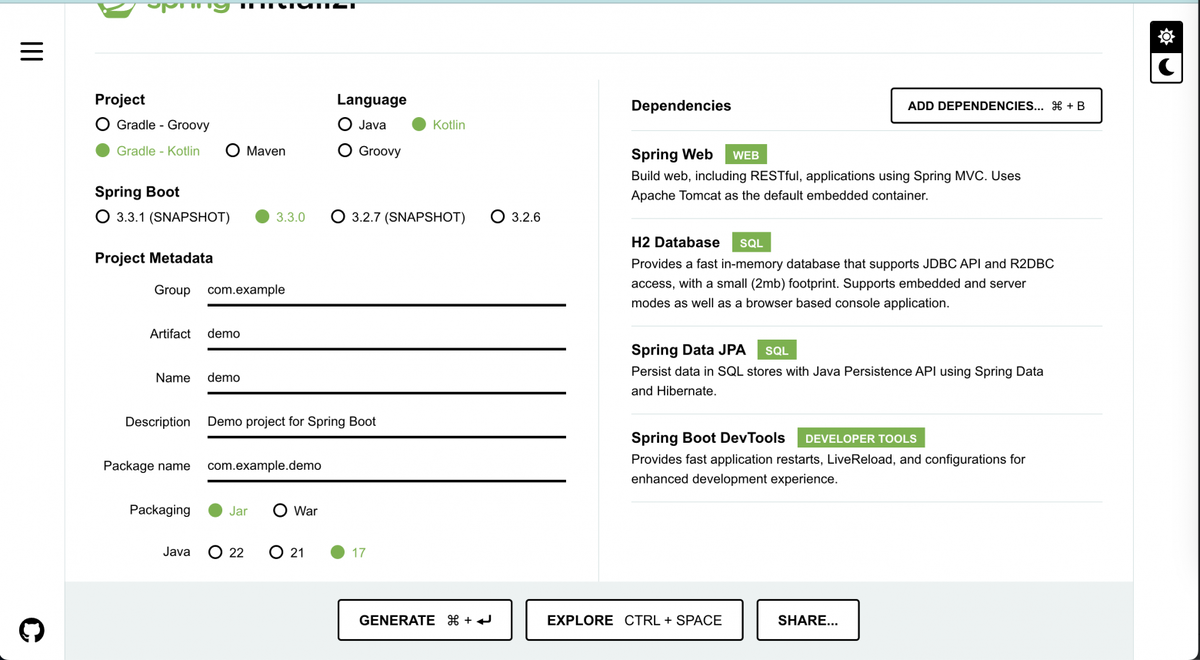Click the DEVELOPER TOOLS badge
This screenshot has width=1200, height=660.
pyautogui.click(x=861, y=439)
